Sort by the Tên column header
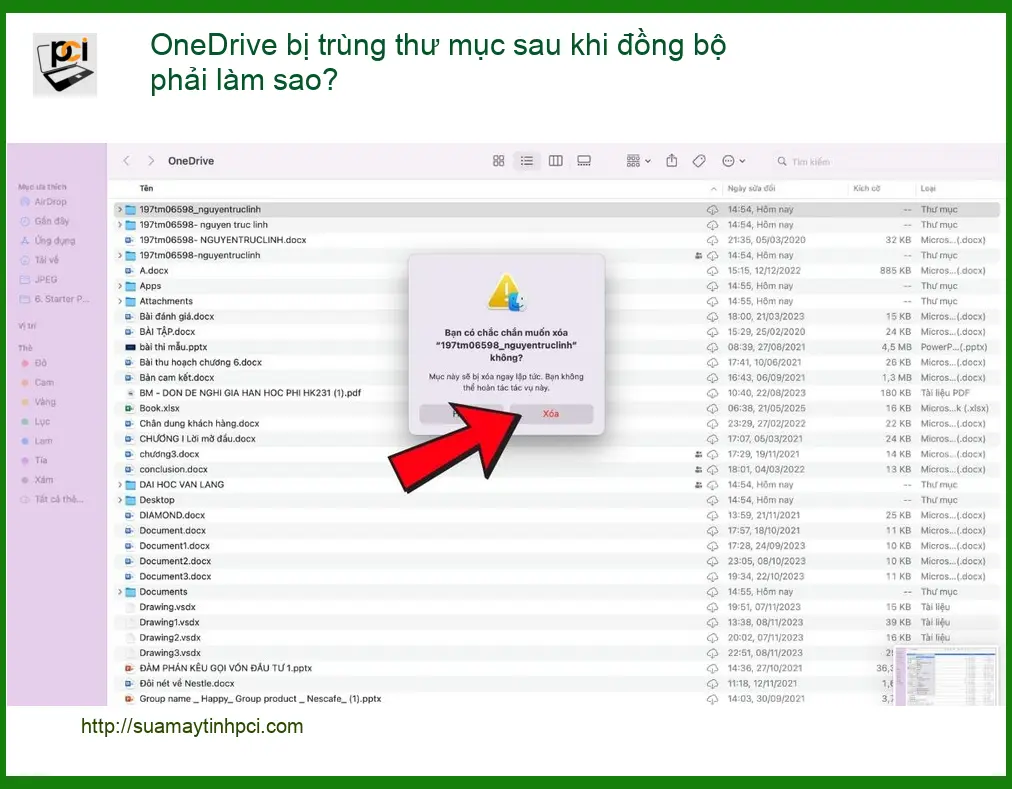The height and width of the screenshot is (789, 1012). (x=147, y=189)
